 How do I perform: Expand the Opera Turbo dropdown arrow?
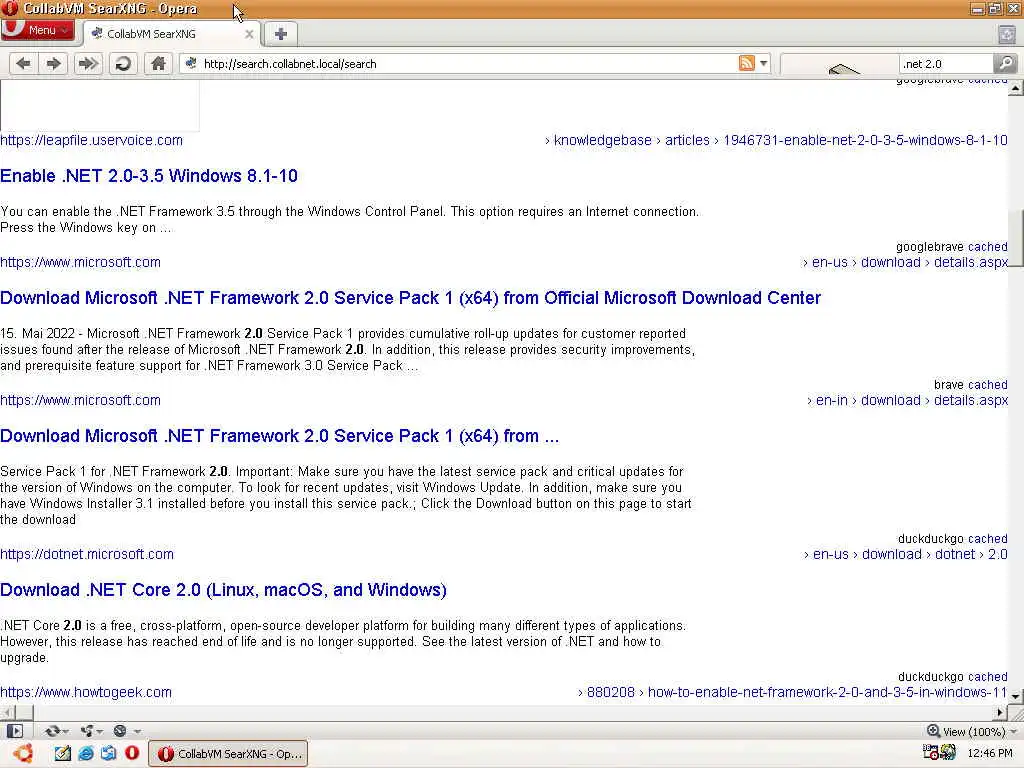pos(136,731)
